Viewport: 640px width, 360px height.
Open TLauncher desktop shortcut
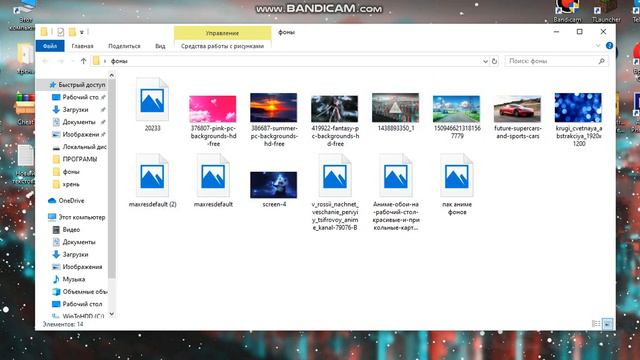[x=606, y=11]
